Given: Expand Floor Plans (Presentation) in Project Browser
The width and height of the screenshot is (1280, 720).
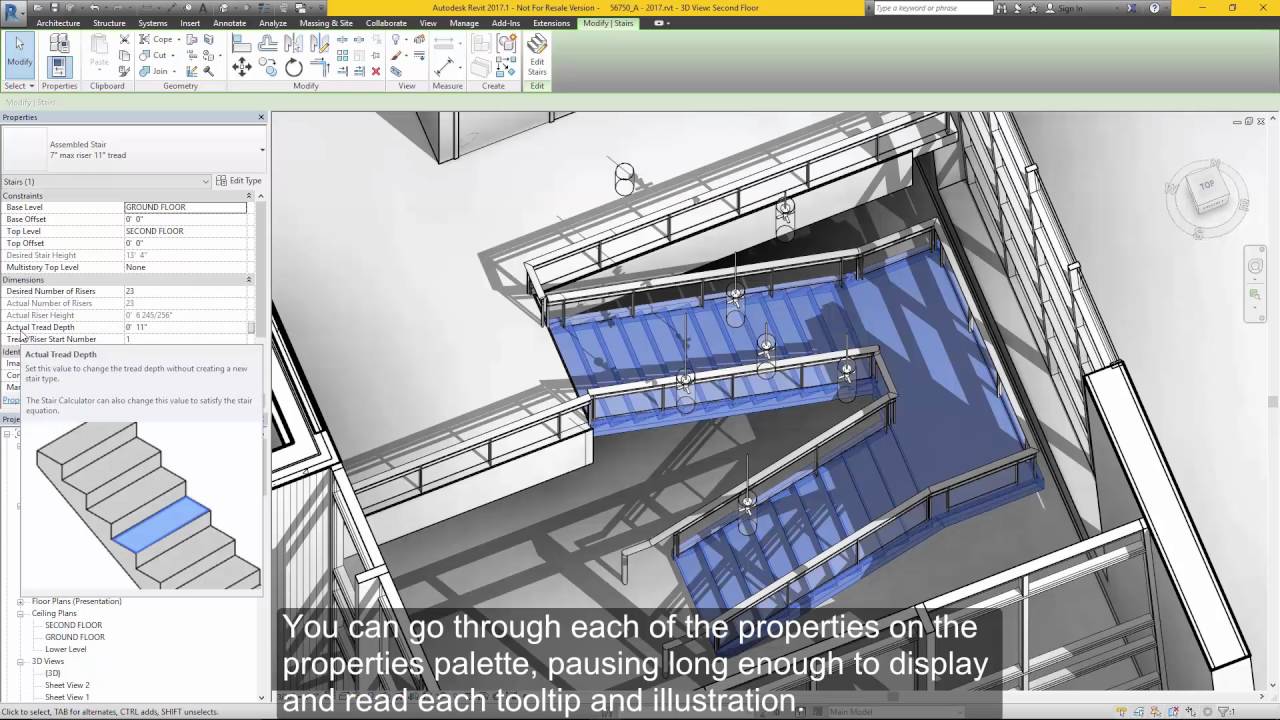Looking at the screenshot, I should pos(18,601).
